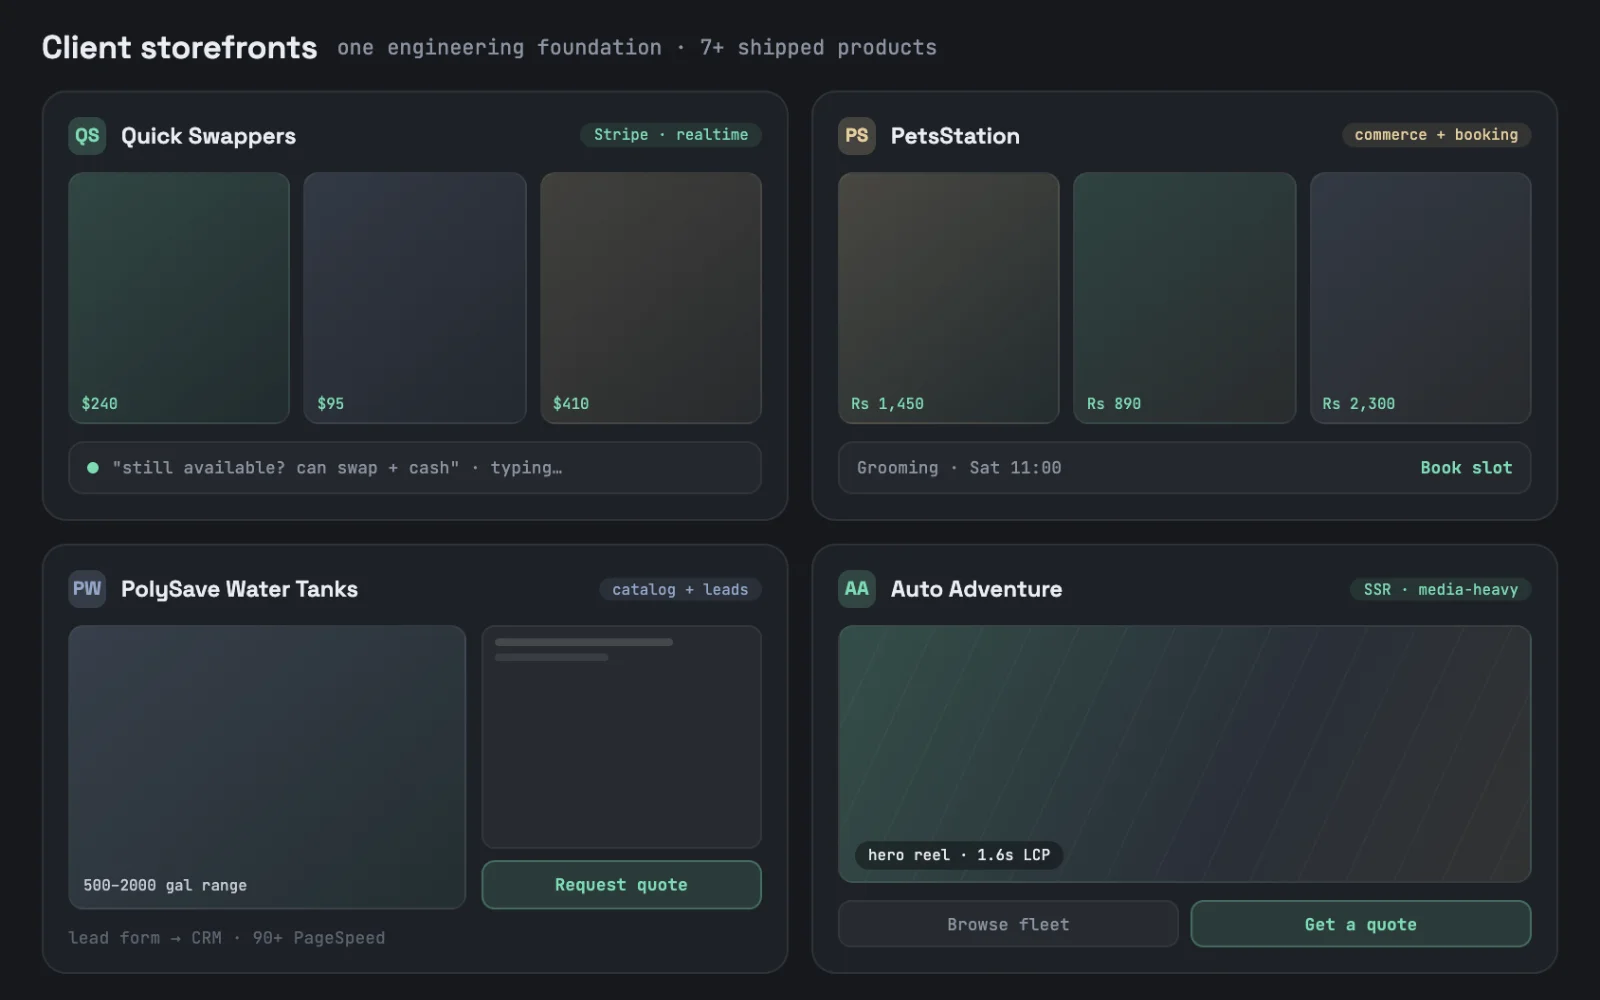This screenshot has width=1600, height=1000.
Task: Open the 500–2000 gal range image
Action: click(267, 767)
